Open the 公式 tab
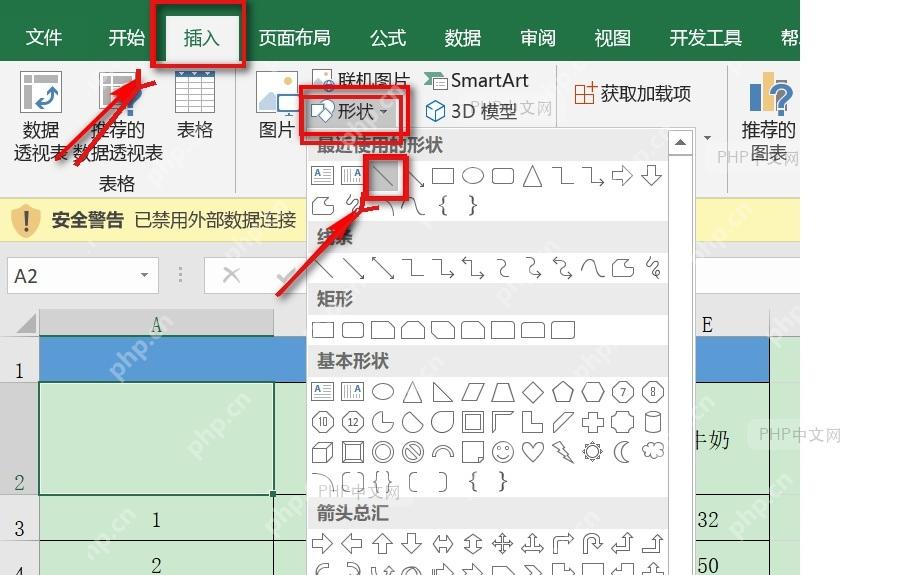Screen dimensions: 920x575 click(x=387, y=38)
